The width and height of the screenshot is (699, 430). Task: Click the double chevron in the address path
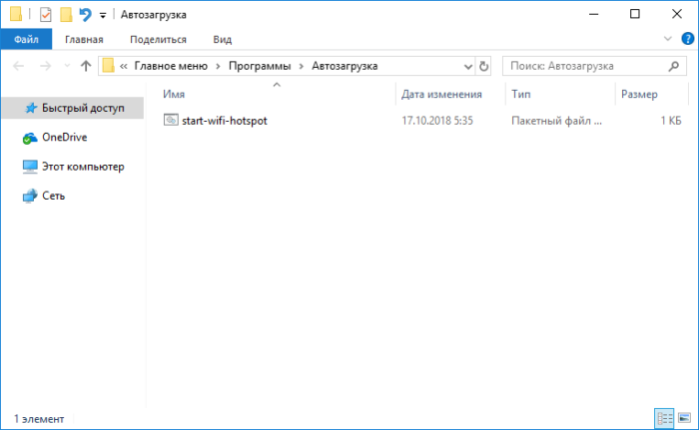(x=123, y=66)
